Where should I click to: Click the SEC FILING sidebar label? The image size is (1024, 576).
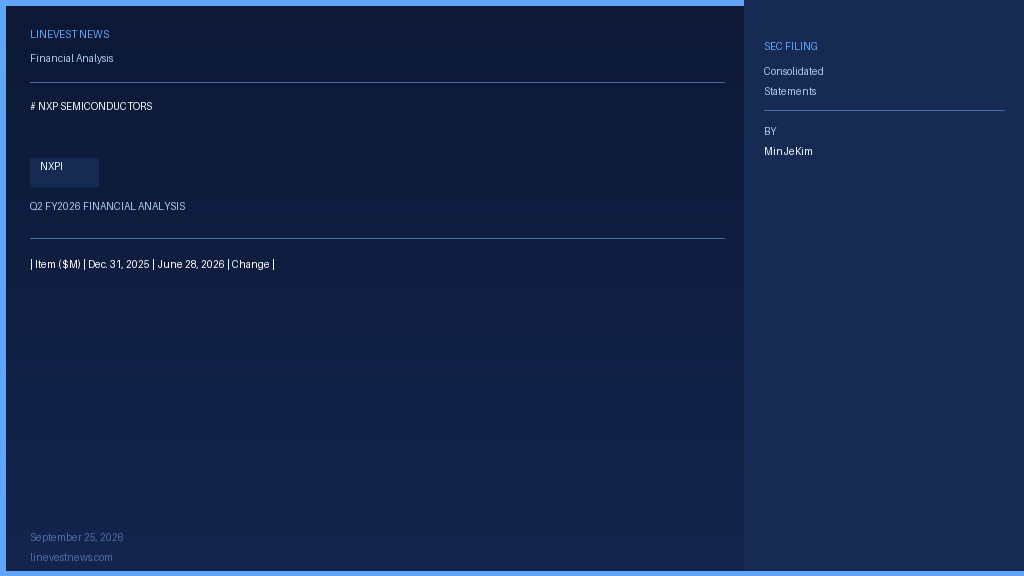(791, 47)
